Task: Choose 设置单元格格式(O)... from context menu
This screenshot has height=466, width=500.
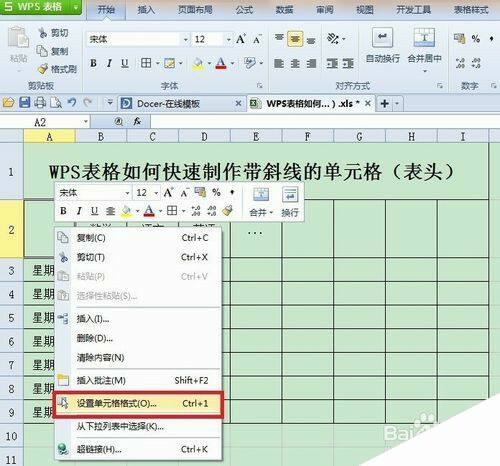Action: [x=138, y=404]
